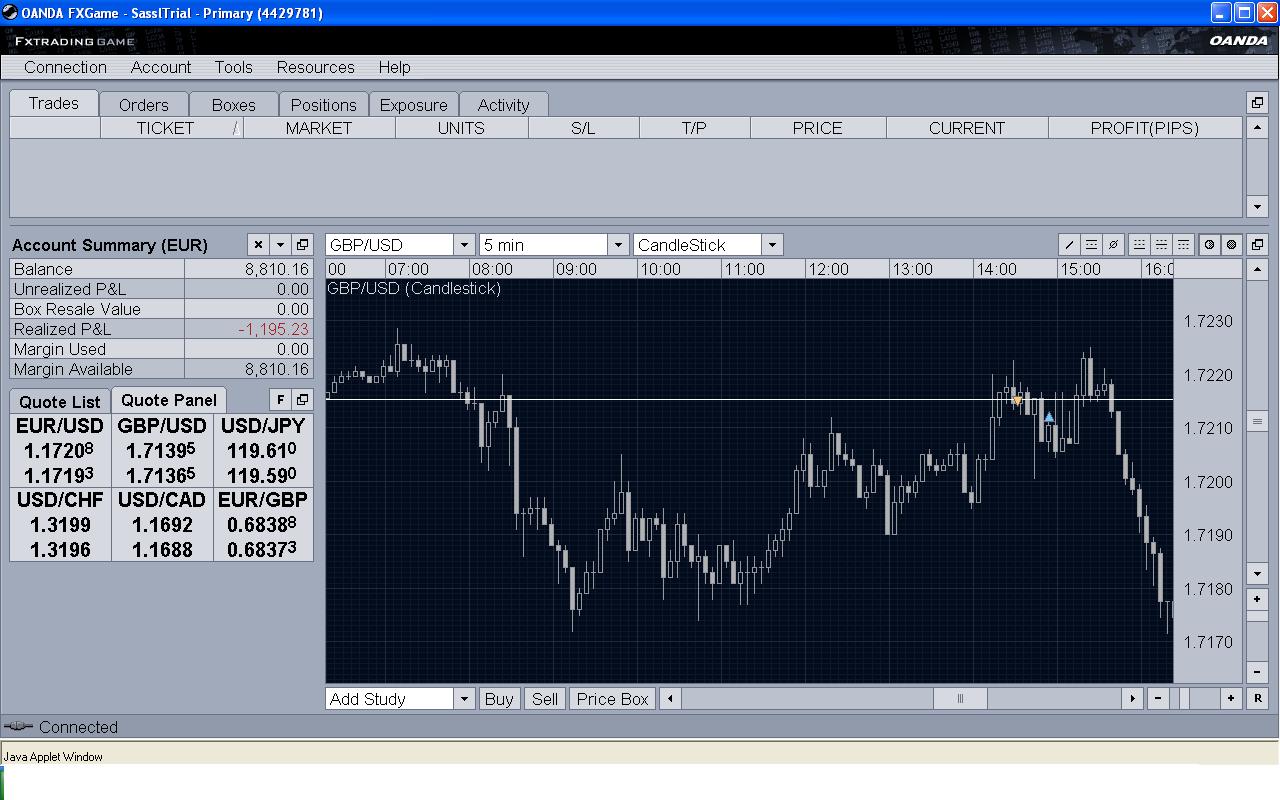Click the USD/CAD quote box
Image resolution: width=1280 pixels, height=800 pixels.
(162, 524)
